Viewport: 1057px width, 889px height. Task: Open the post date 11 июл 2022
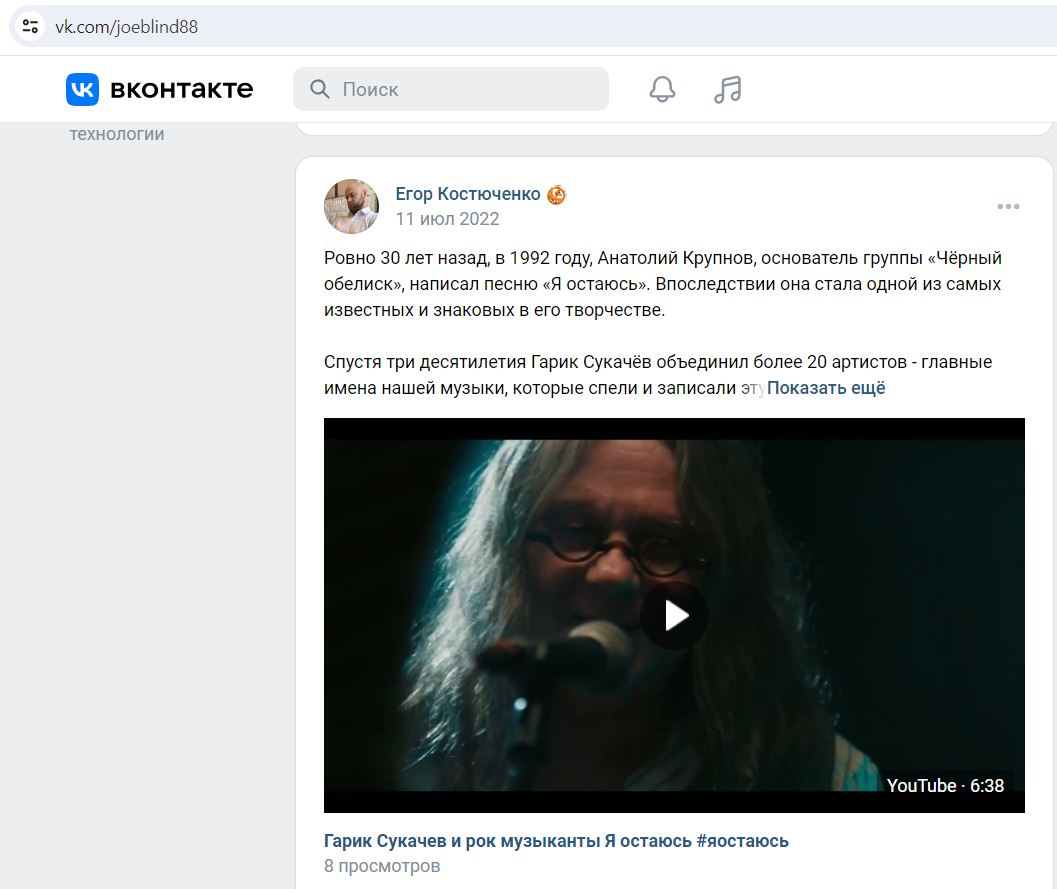click(x=448, y=219)
